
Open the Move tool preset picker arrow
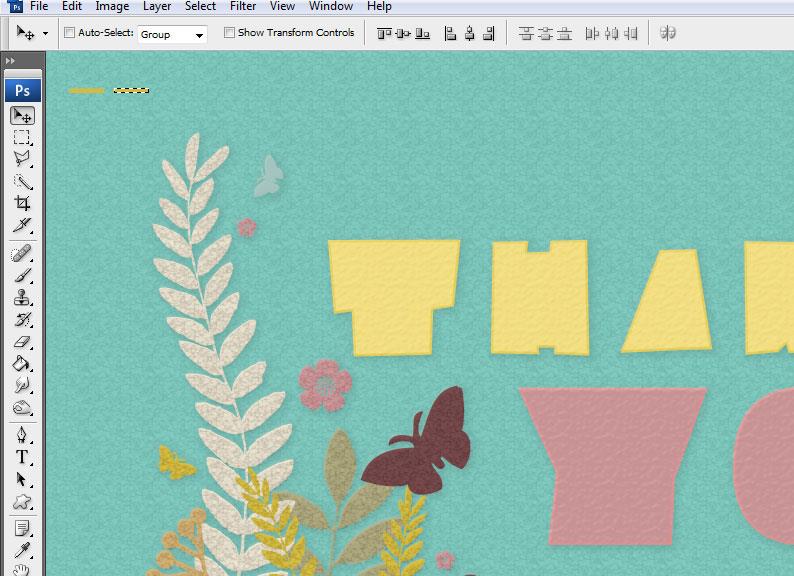click(x=45, y=34)
